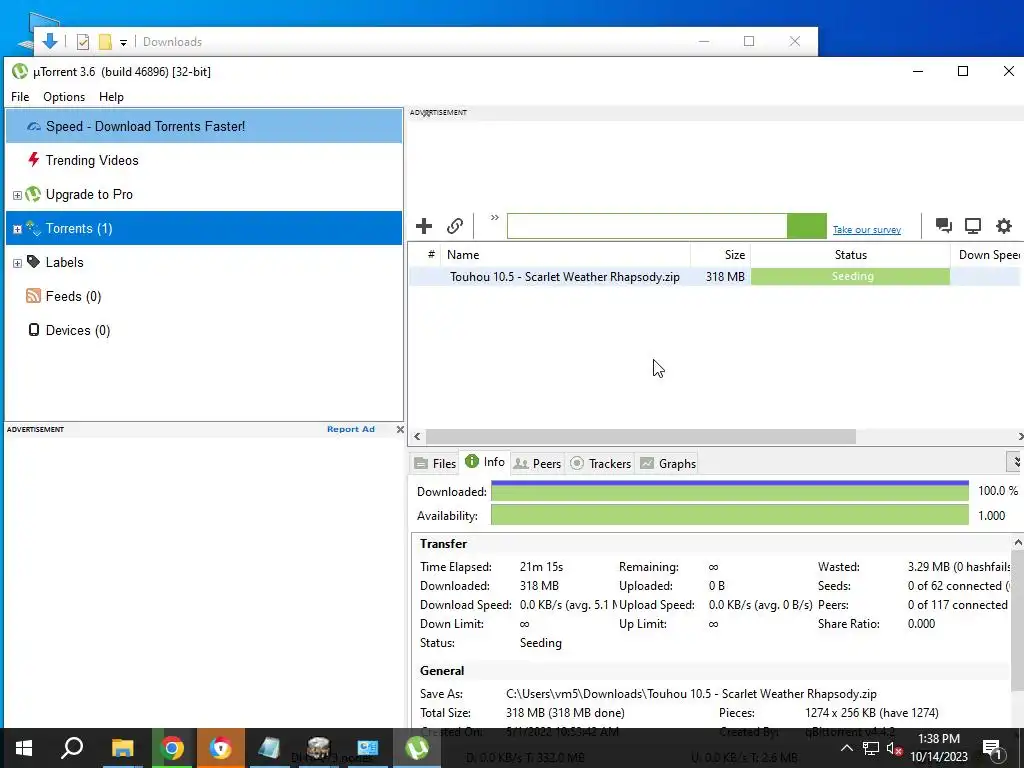The width and height of the screenshot is (1024, 768).
Task: Click the Upgrade to Pro uTorrent logo icon
Action: pos(33,194)
